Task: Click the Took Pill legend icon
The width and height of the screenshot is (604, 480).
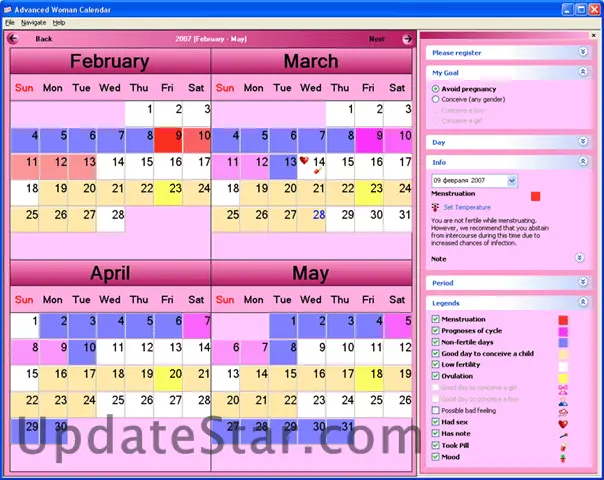Action: pyautogui.click(x=563, y=447)
